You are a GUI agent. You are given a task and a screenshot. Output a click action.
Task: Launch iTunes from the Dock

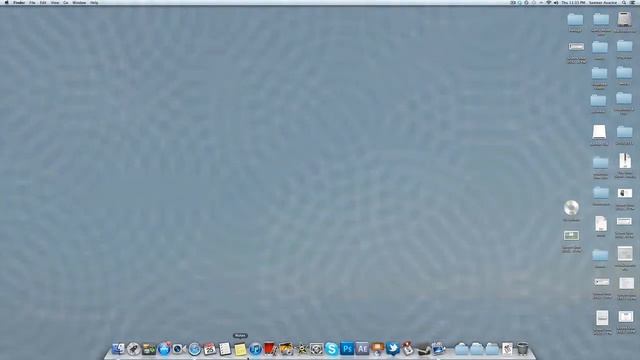tap(256, 349)
